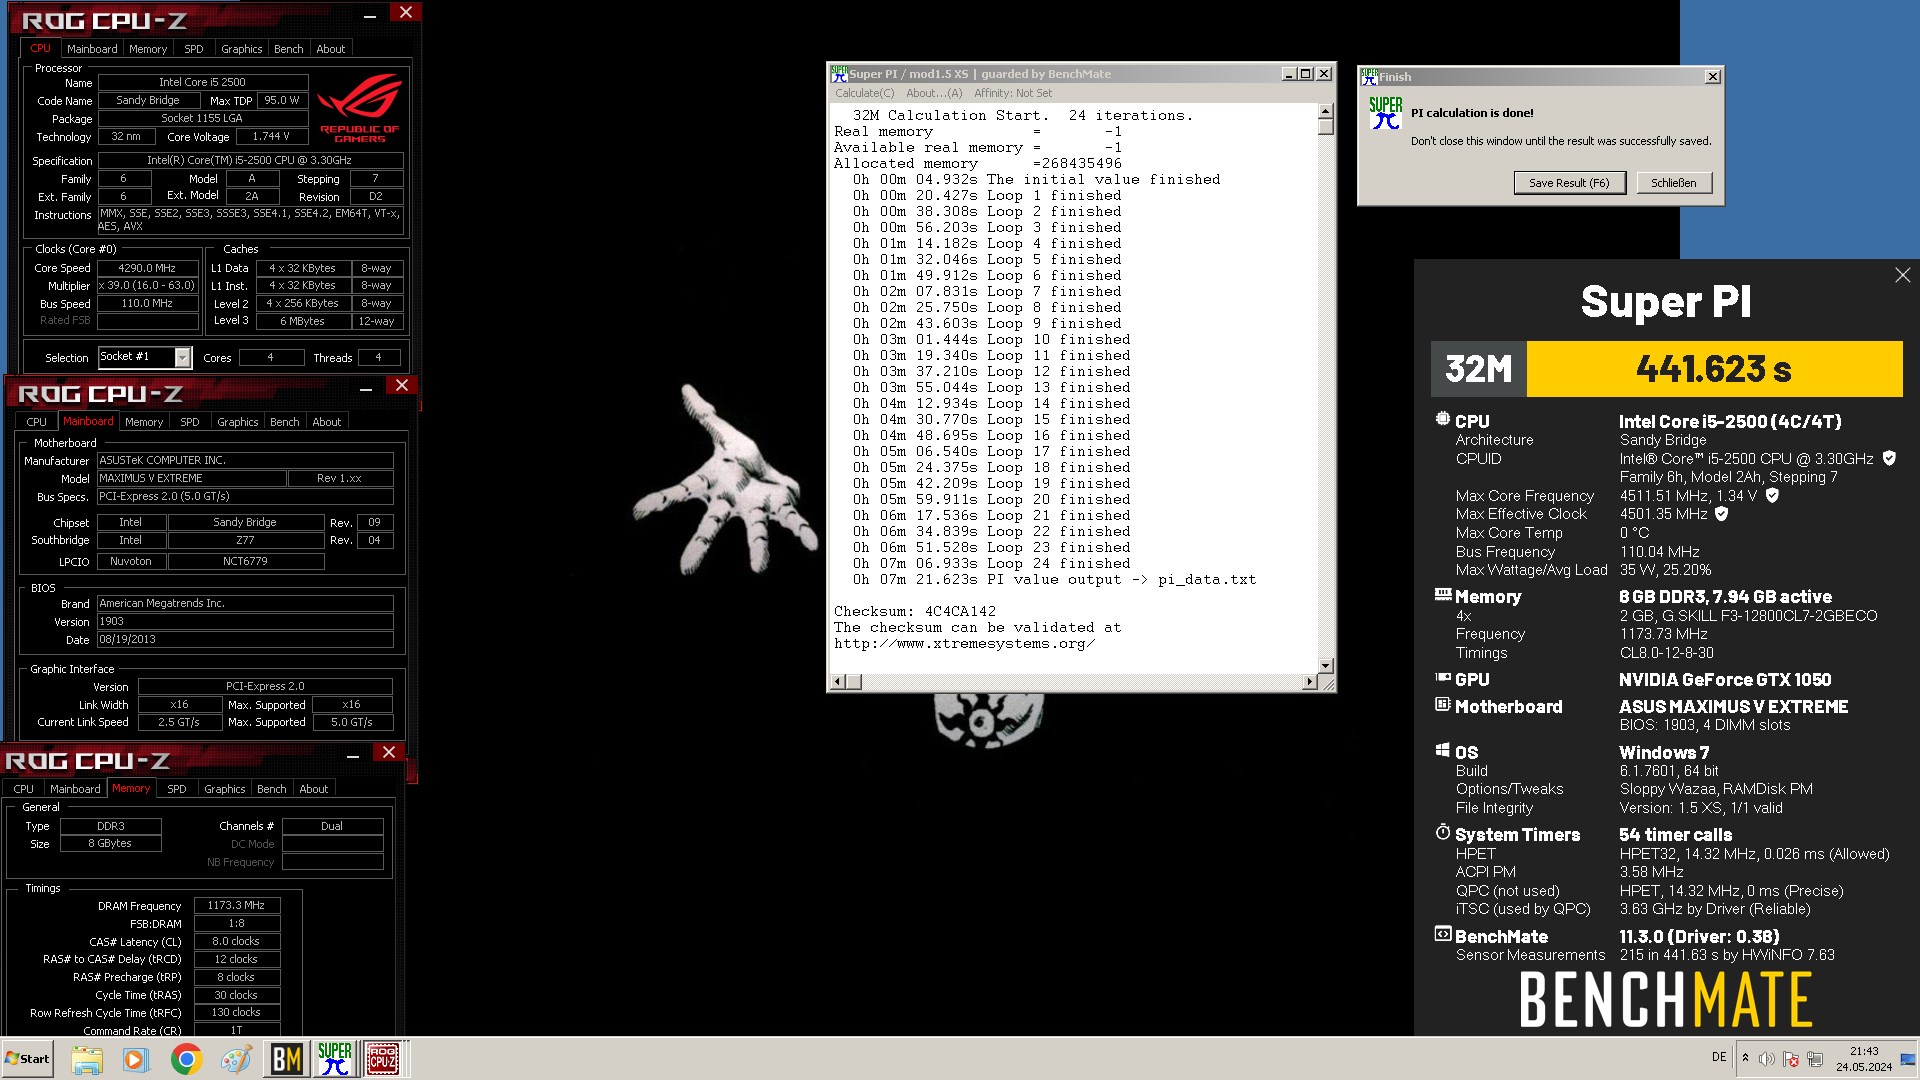This screenshot has width=1920, height=1080.
Task: Open the Calculate(C) menu in Super PI
Action: 864,93
